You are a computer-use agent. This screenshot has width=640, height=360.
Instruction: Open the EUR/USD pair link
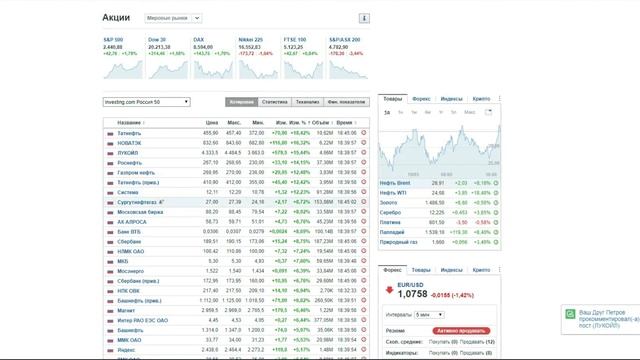point(410,285)
